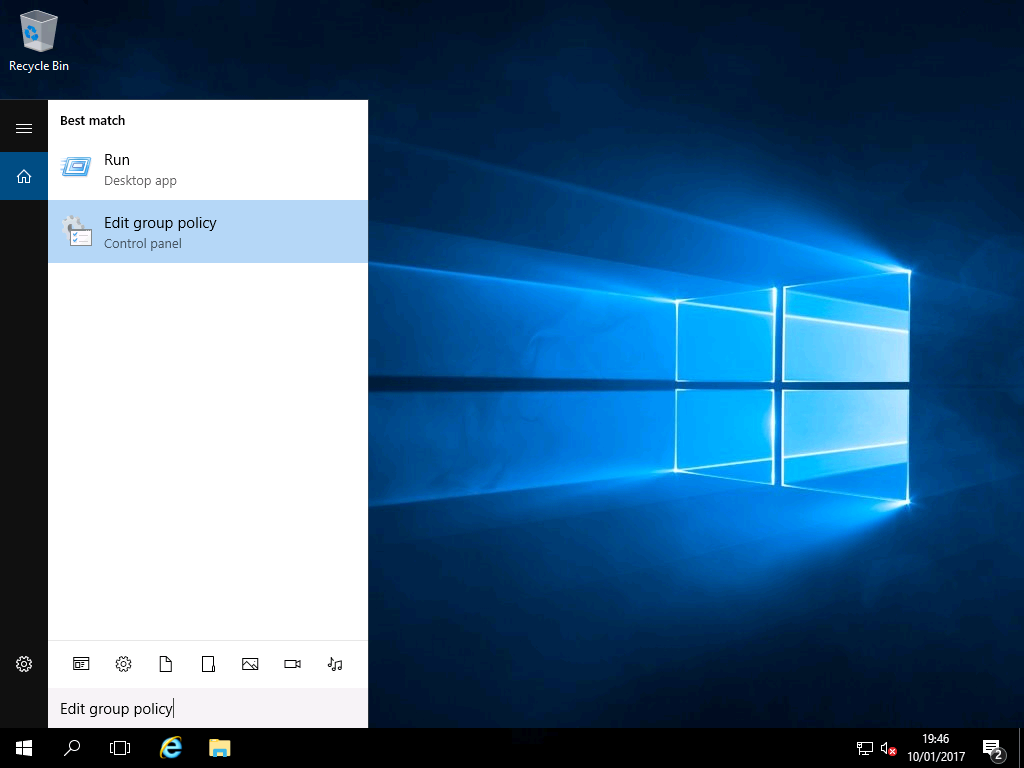Click the search box containing 'Edit group policy'
This screenshot has height=768, width=1024.
[x=208, y=709]
